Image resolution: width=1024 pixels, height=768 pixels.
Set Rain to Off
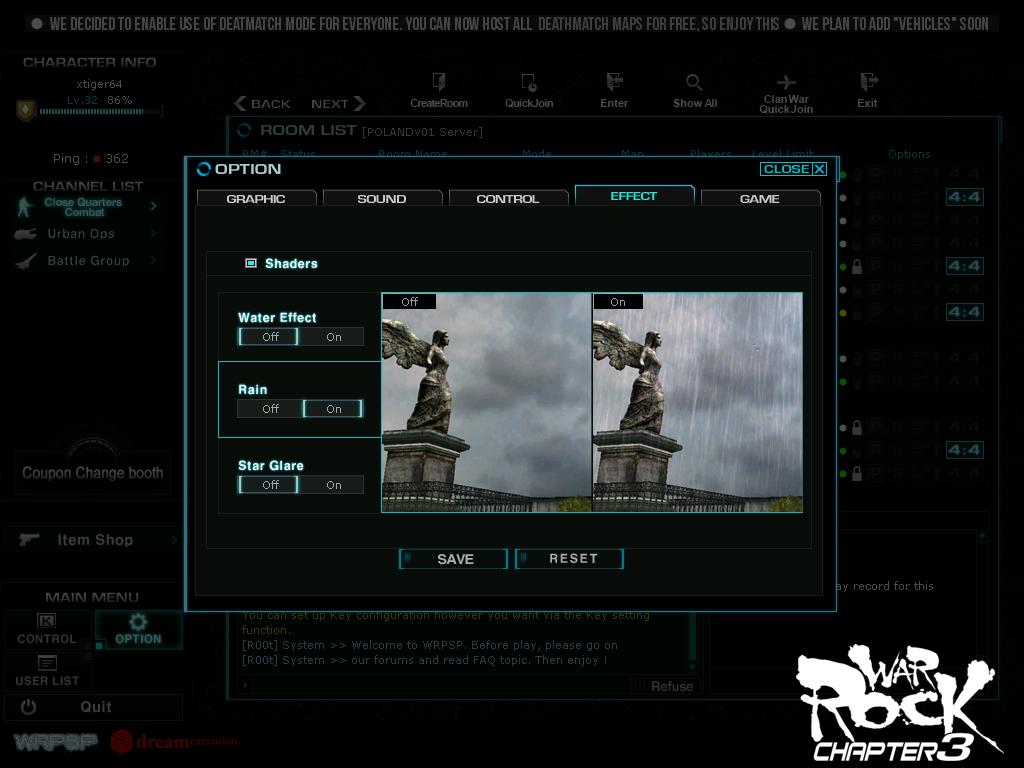[x=268, y=409]
